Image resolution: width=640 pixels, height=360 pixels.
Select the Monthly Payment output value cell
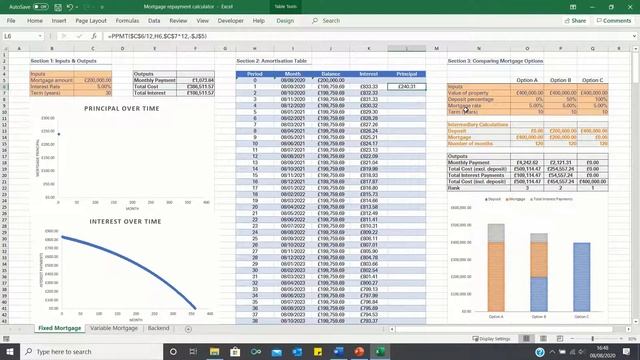click(196, 80)
